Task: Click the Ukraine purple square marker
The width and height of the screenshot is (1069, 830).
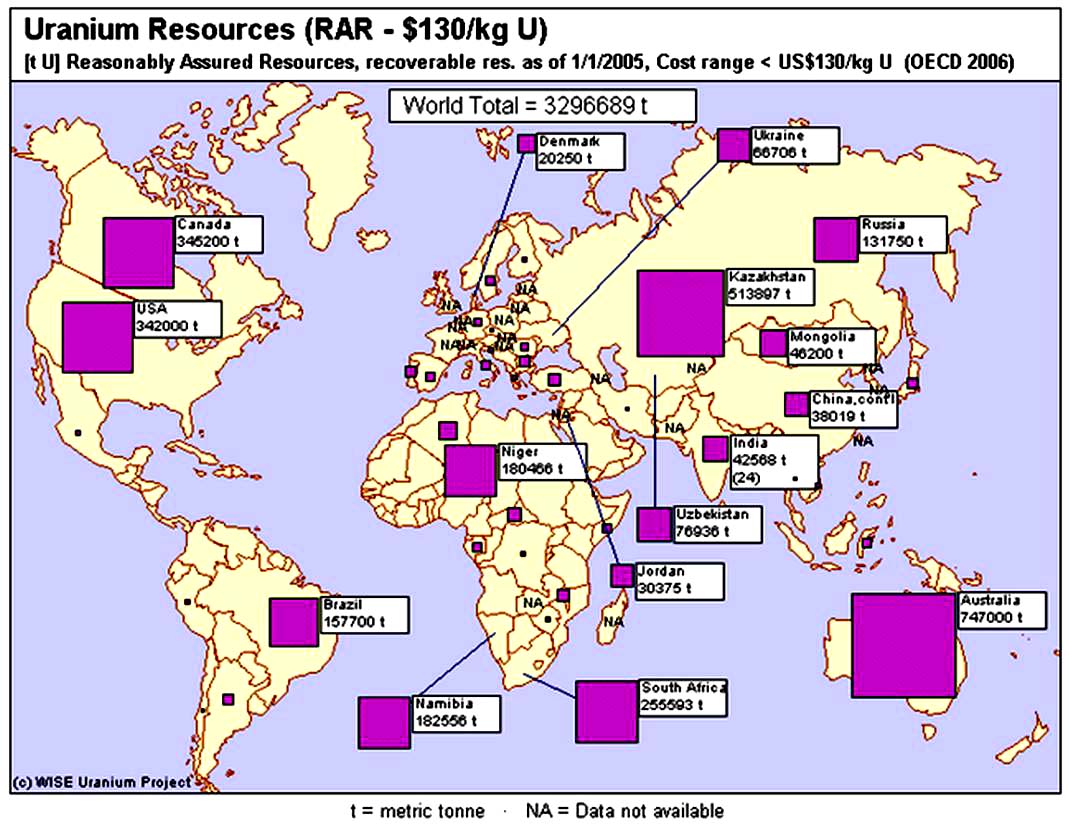Action: (733, 145)
